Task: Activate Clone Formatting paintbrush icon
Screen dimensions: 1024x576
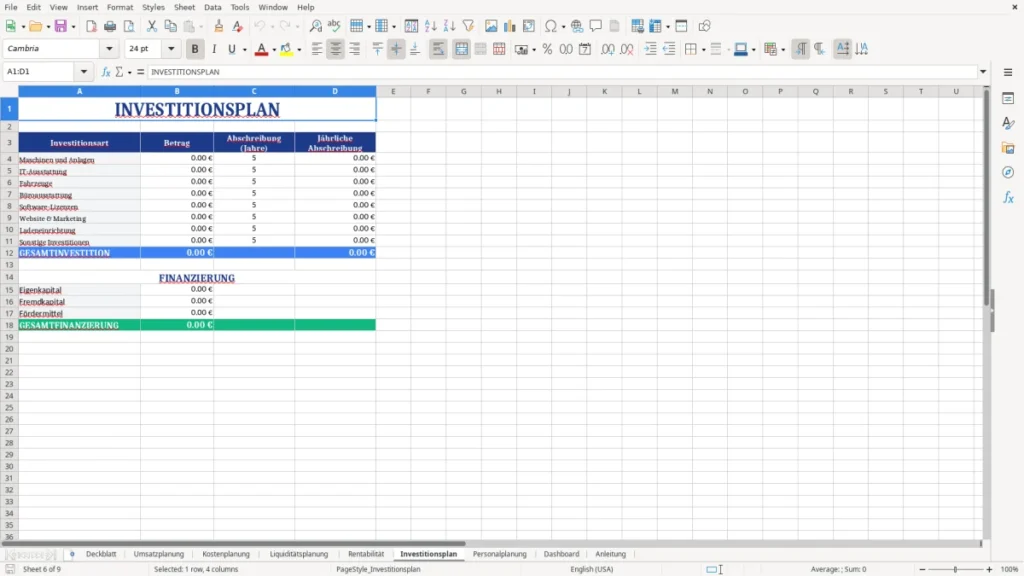Action: (x=219, y=26)
